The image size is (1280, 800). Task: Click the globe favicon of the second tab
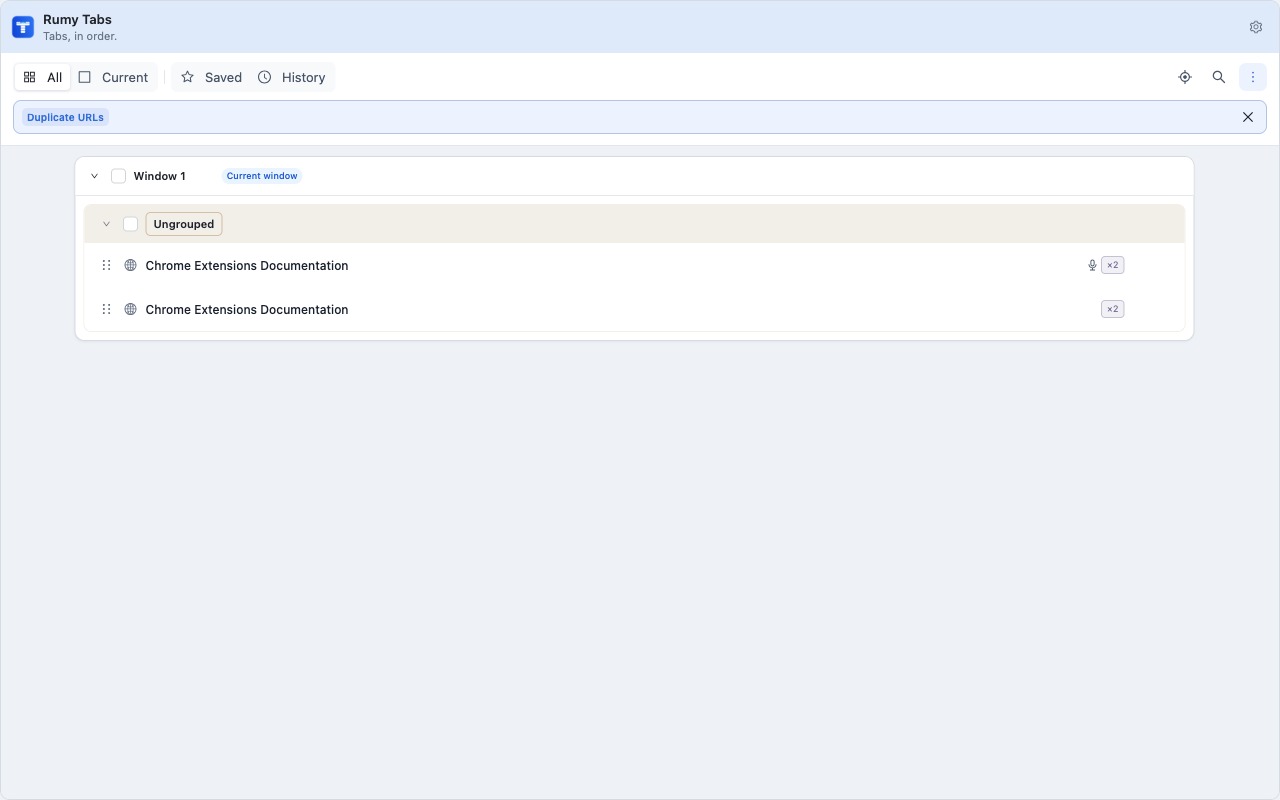pyautogui.click(x=130, y=309)
